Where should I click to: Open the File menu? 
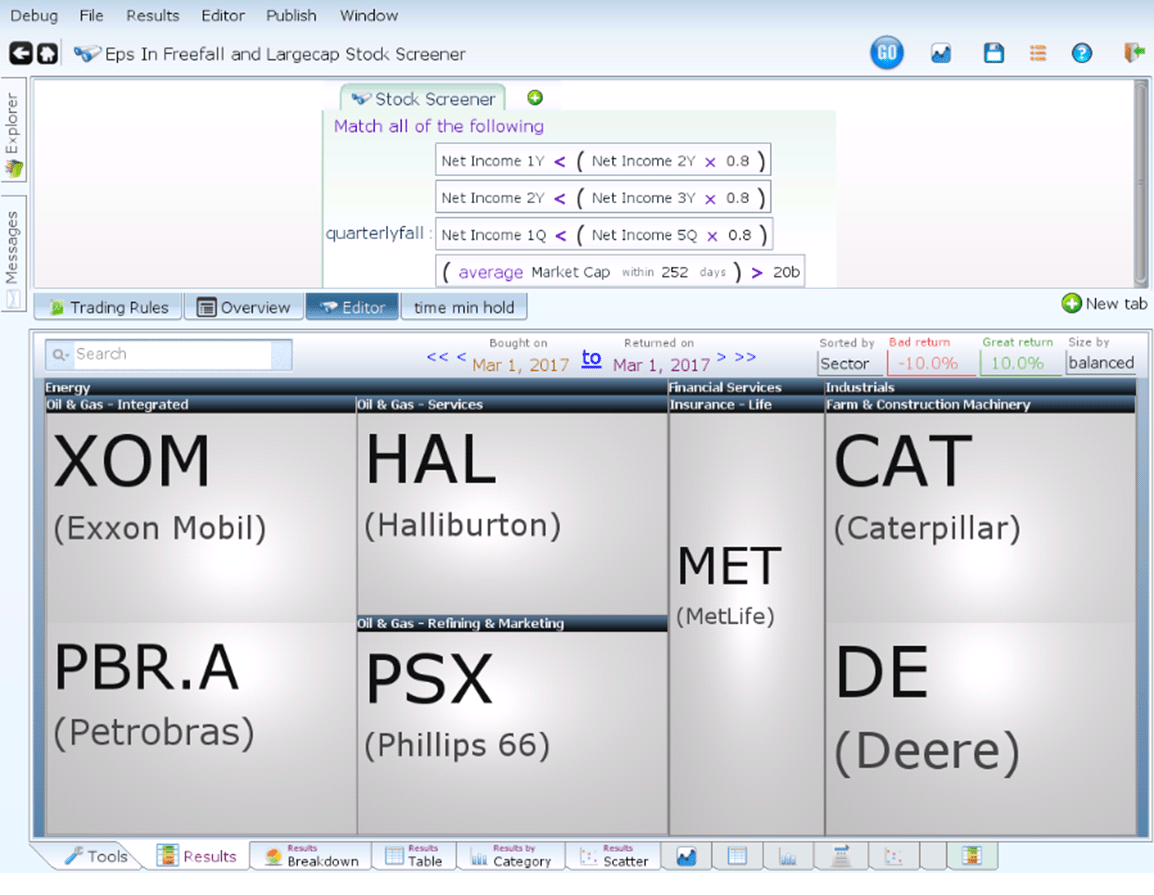(x=91, y=15)
